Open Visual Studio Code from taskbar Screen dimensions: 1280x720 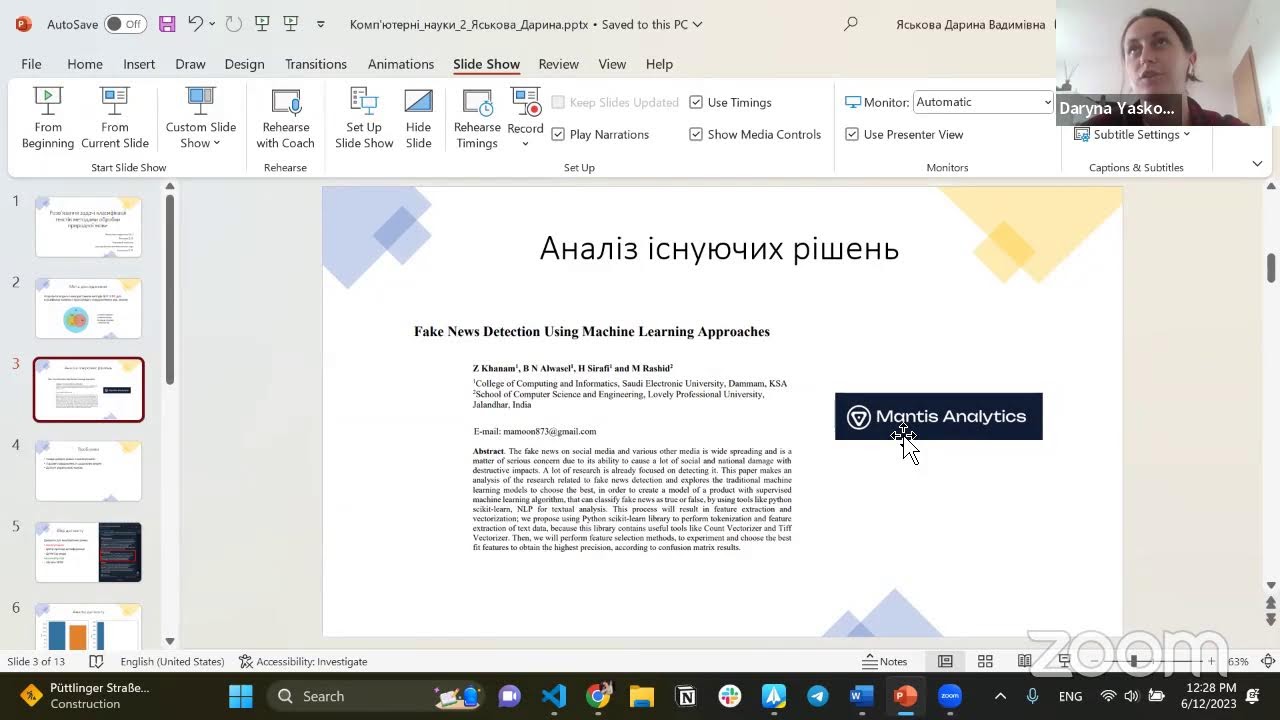click(554, 696)
